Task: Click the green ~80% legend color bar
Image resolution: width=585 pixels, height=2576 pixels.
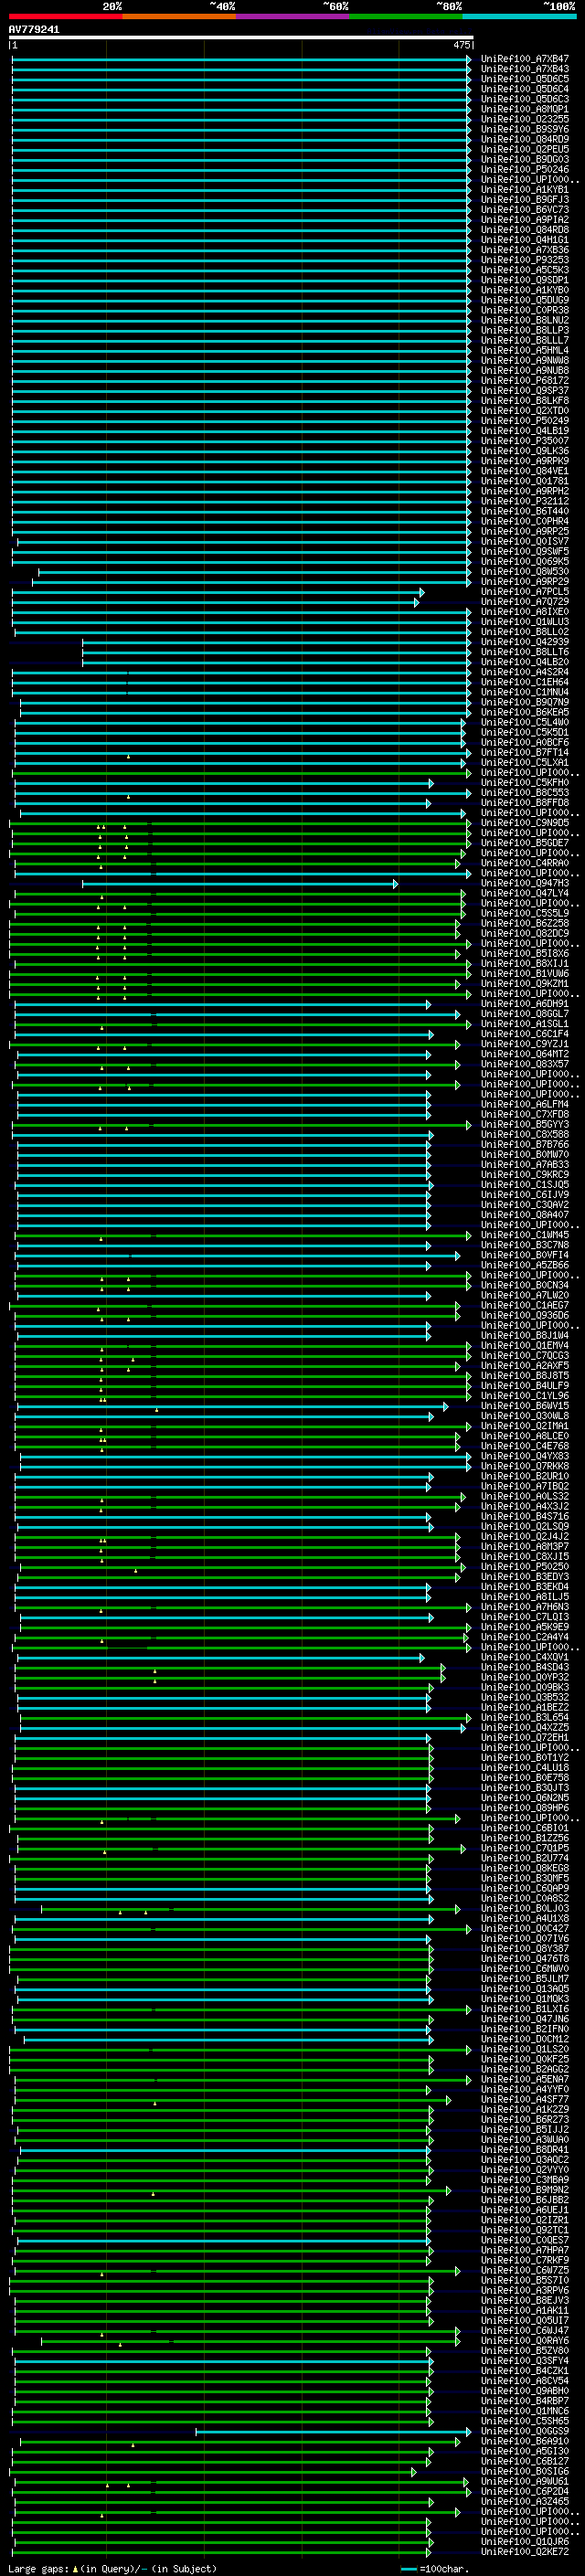Action: [x=406, y=16]
